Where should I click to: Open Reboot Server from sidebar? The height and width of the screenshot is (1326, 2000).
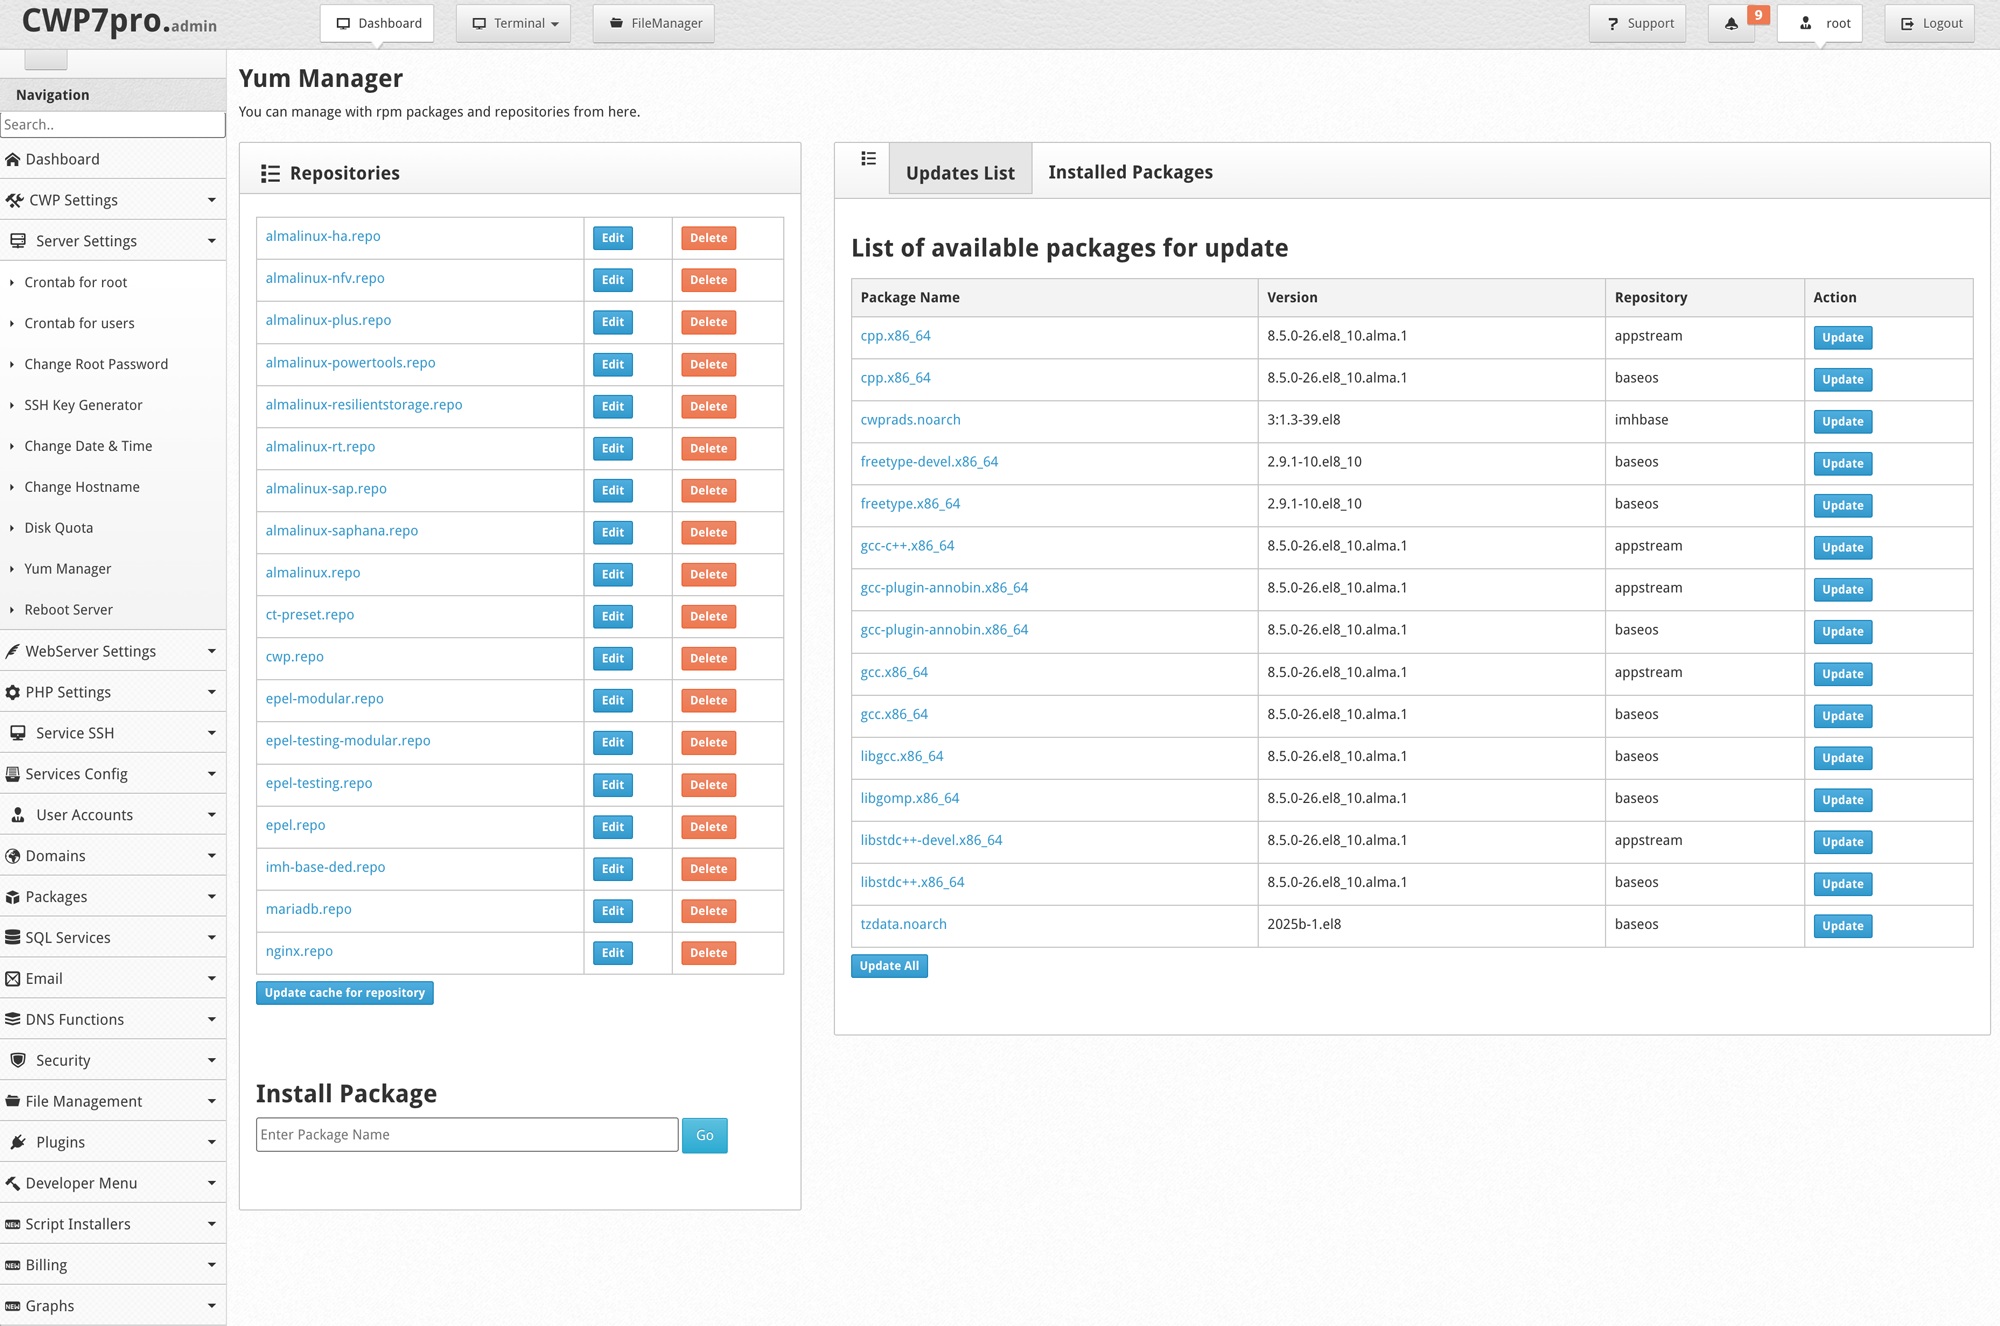[68, 610]
